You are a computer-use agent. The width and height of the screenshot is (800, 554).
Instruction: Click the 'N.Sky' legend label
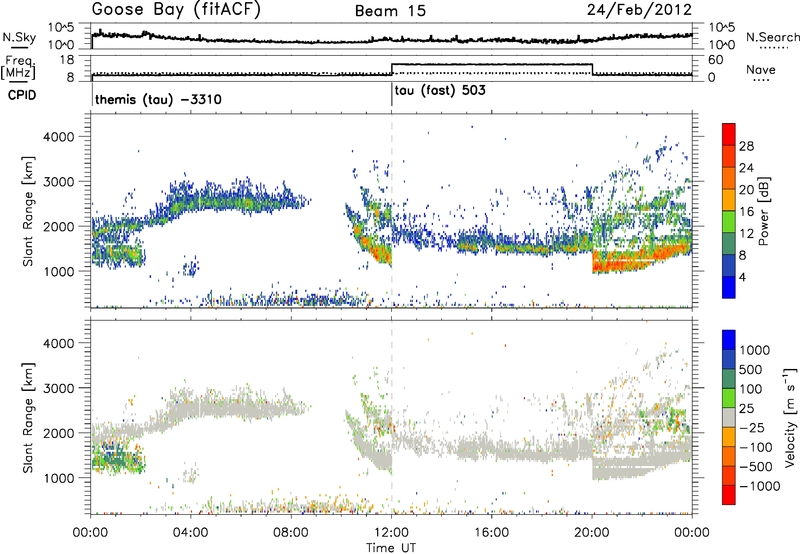[x=19, y=37]
